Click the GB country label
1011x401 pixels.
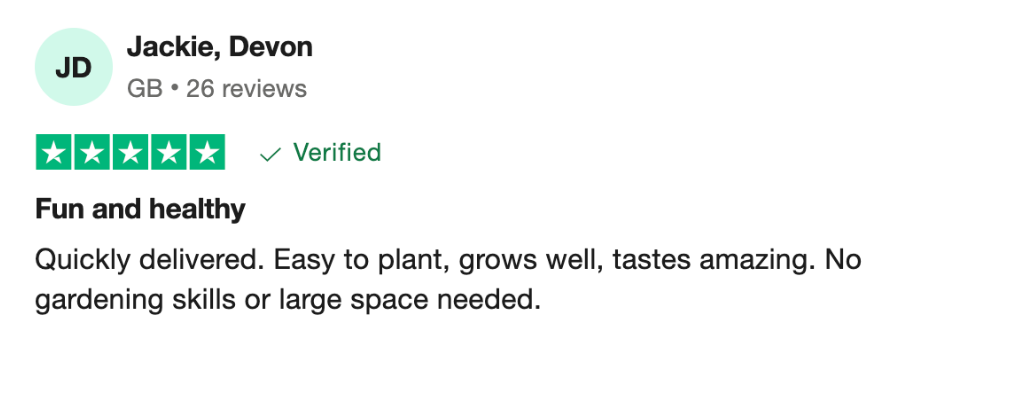[144, 89]
